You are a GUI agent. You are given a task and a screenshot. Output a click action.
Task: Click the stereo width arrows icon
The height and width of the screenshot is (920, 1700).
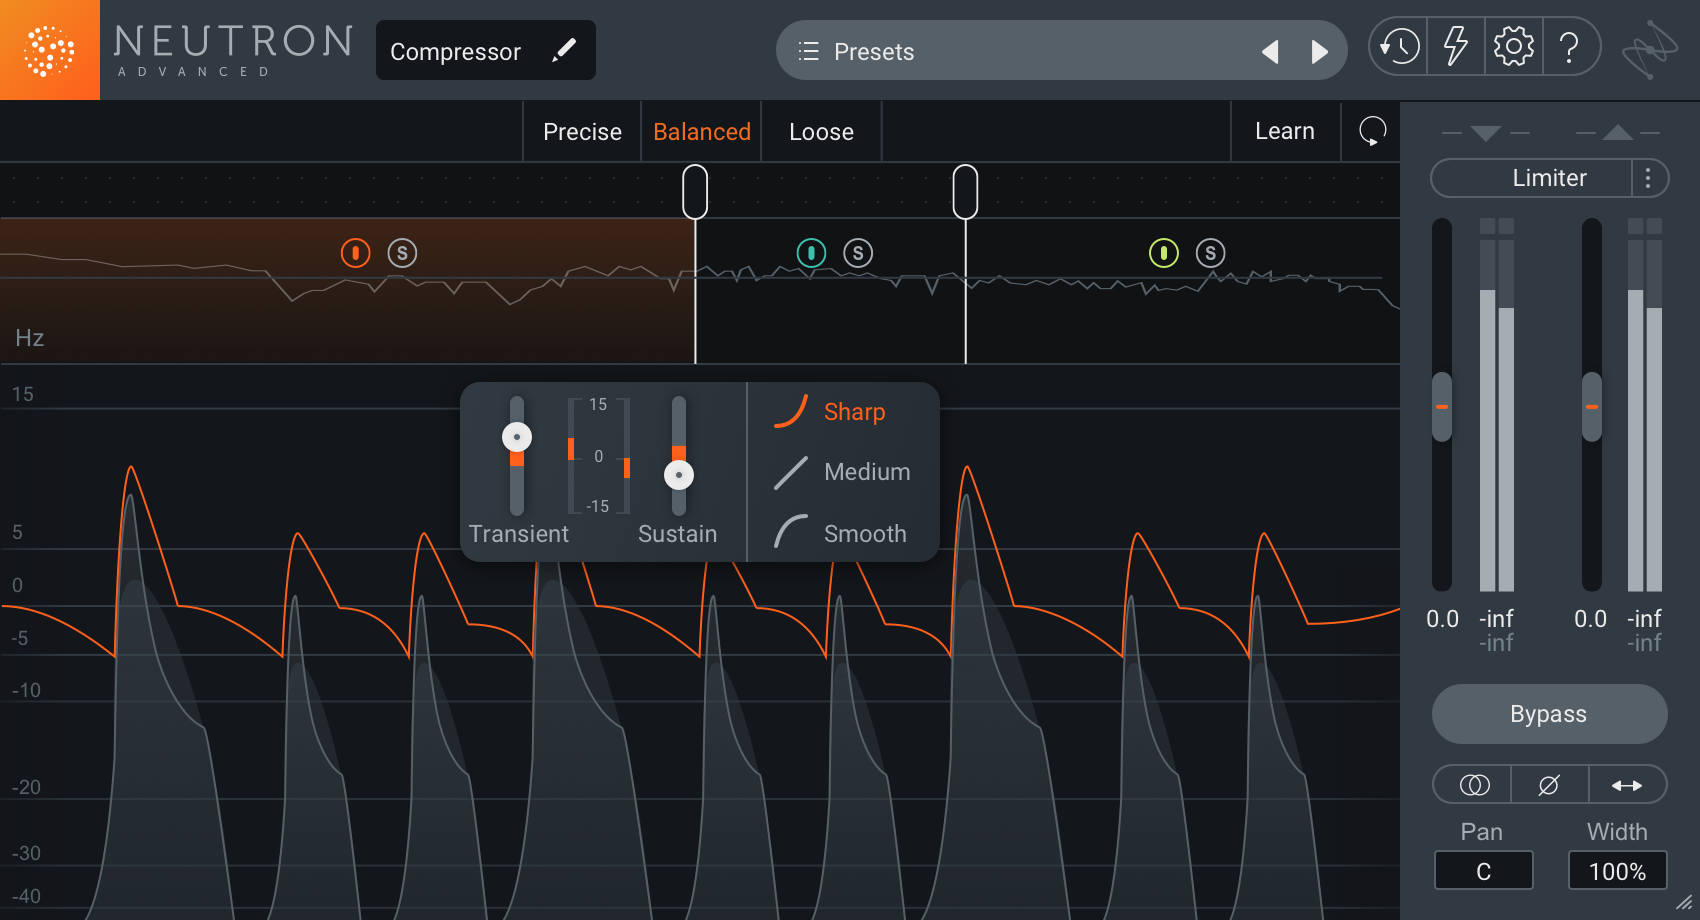coord(1626,785)
